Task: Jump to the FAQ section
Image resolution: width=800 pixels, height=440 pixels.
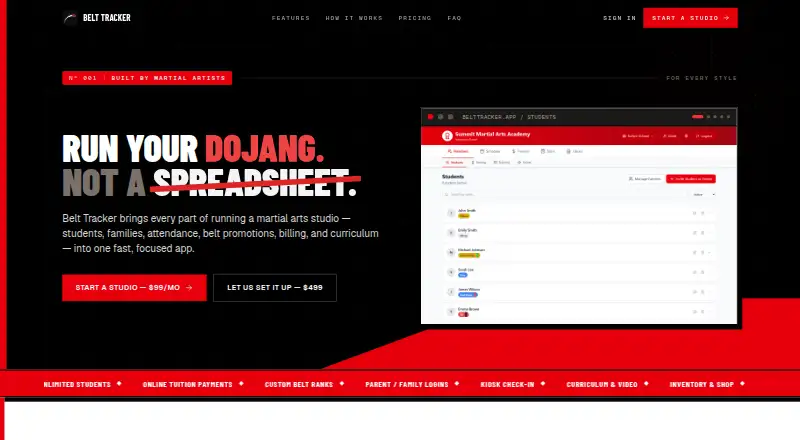Action: (455, 18)
